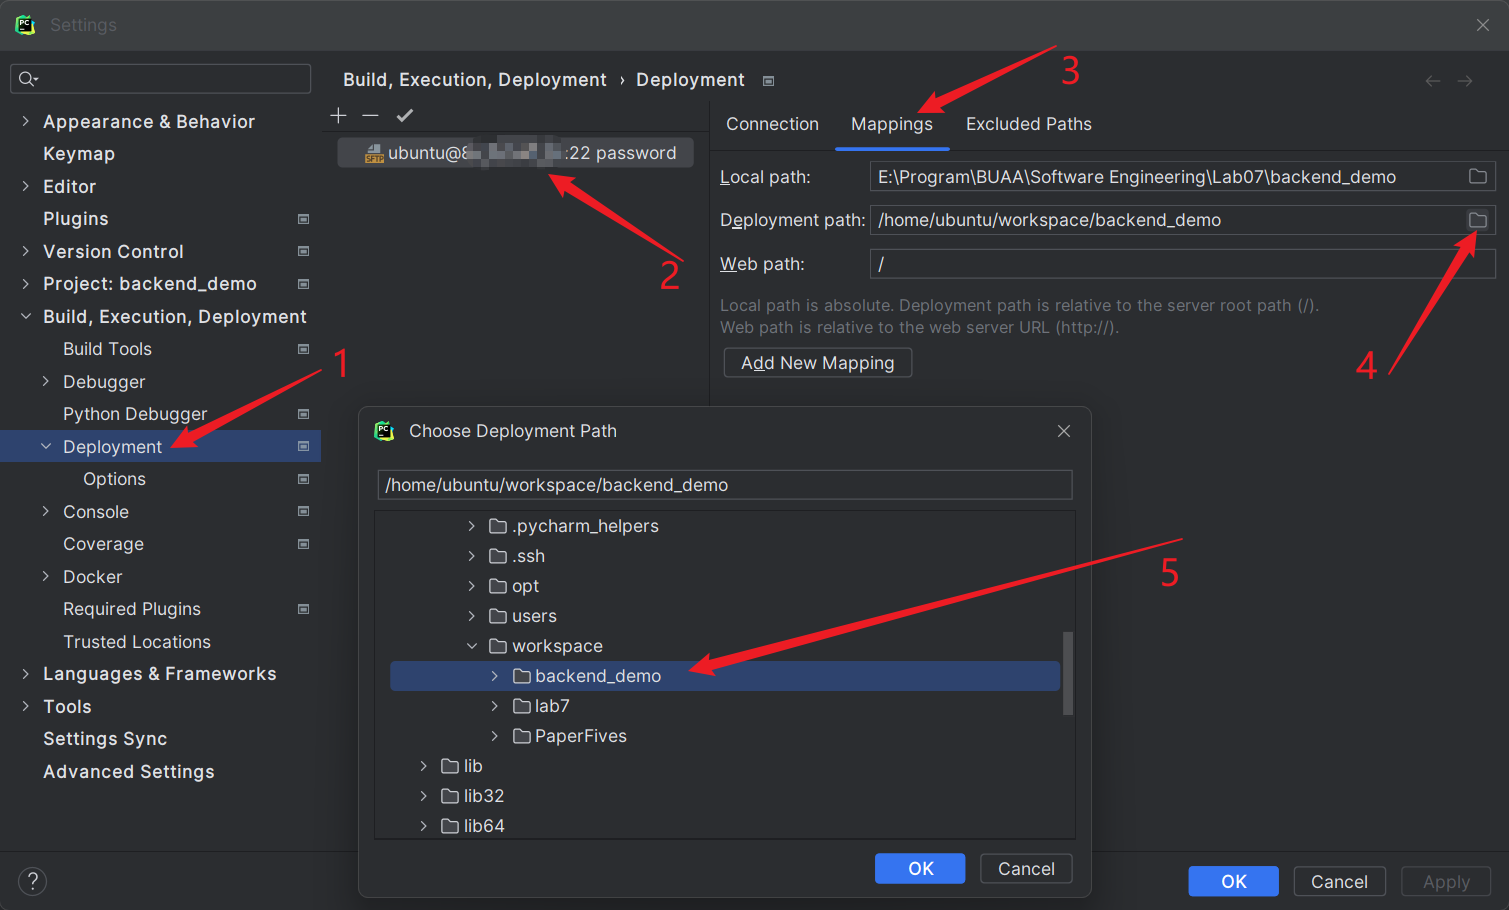1509x910 pixels.
Task: Click the set as default checkmark icon
Action: point(404,116)
